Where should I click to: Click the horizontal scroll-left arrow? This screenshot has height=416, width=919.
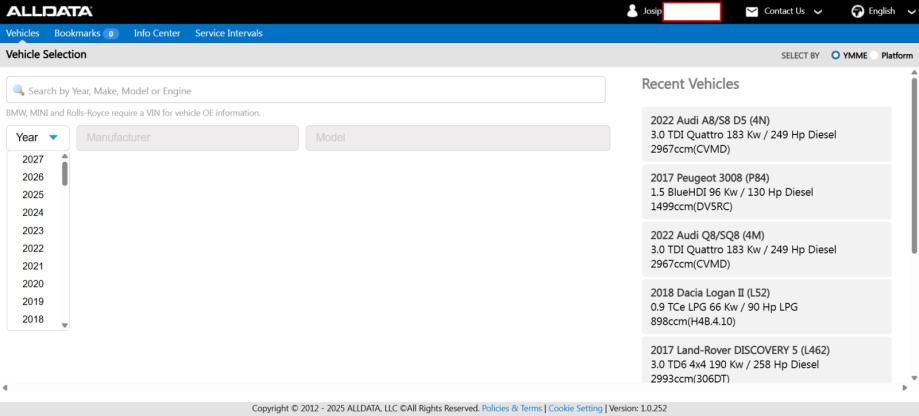click(5, 388)
